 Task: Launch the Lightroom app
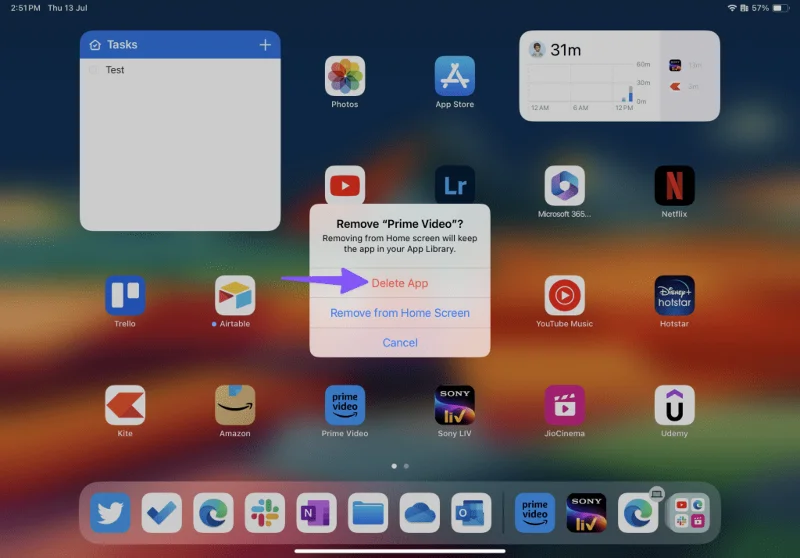pos(455,185)
